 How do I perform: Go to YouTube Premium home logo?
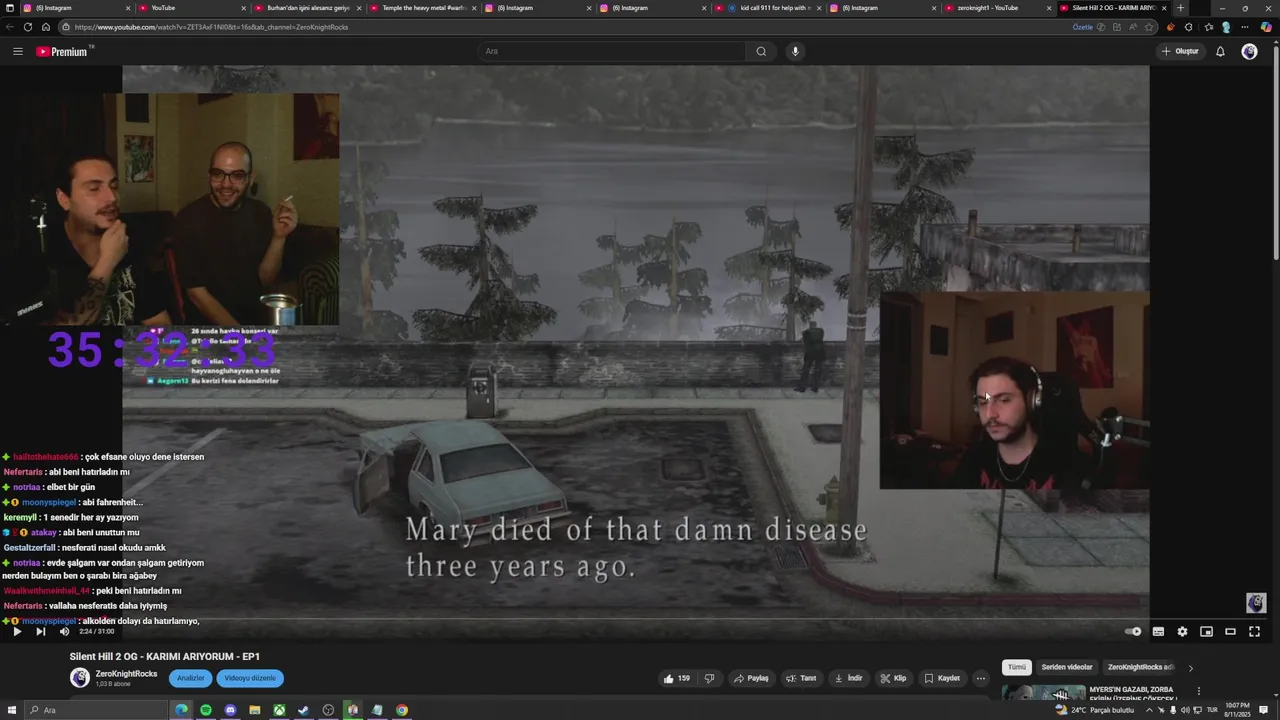tap(62, 51)
